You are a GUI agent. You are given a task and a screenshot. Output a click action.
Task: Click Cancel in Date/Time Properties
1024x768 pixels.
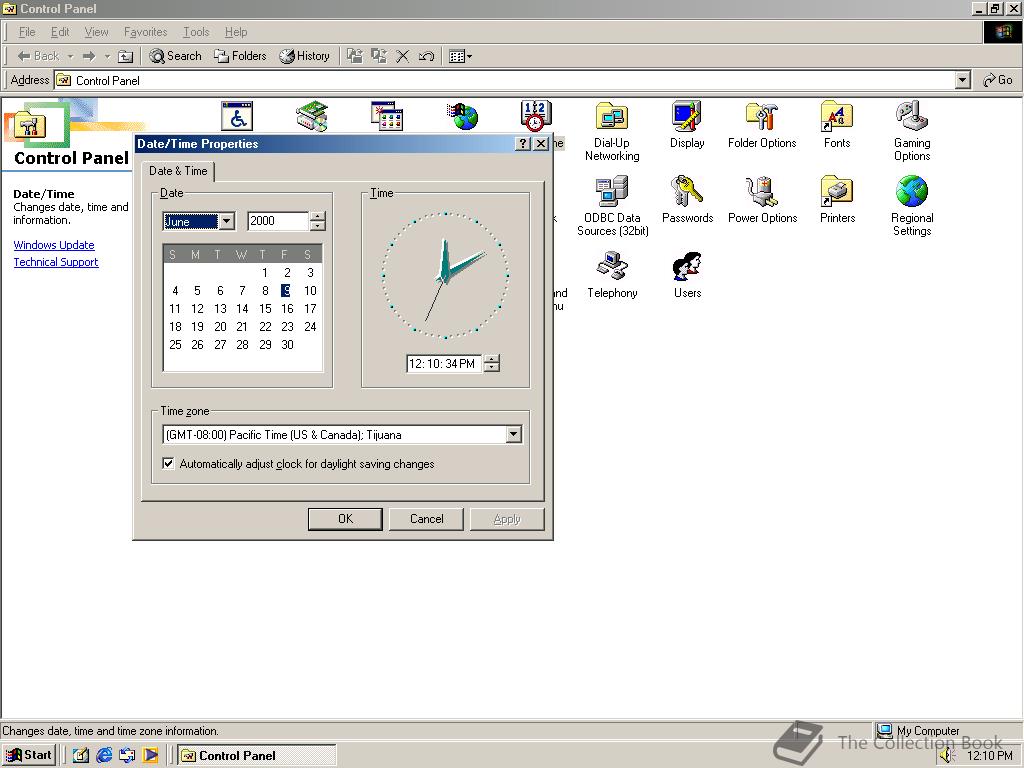[x=426, y=519]
